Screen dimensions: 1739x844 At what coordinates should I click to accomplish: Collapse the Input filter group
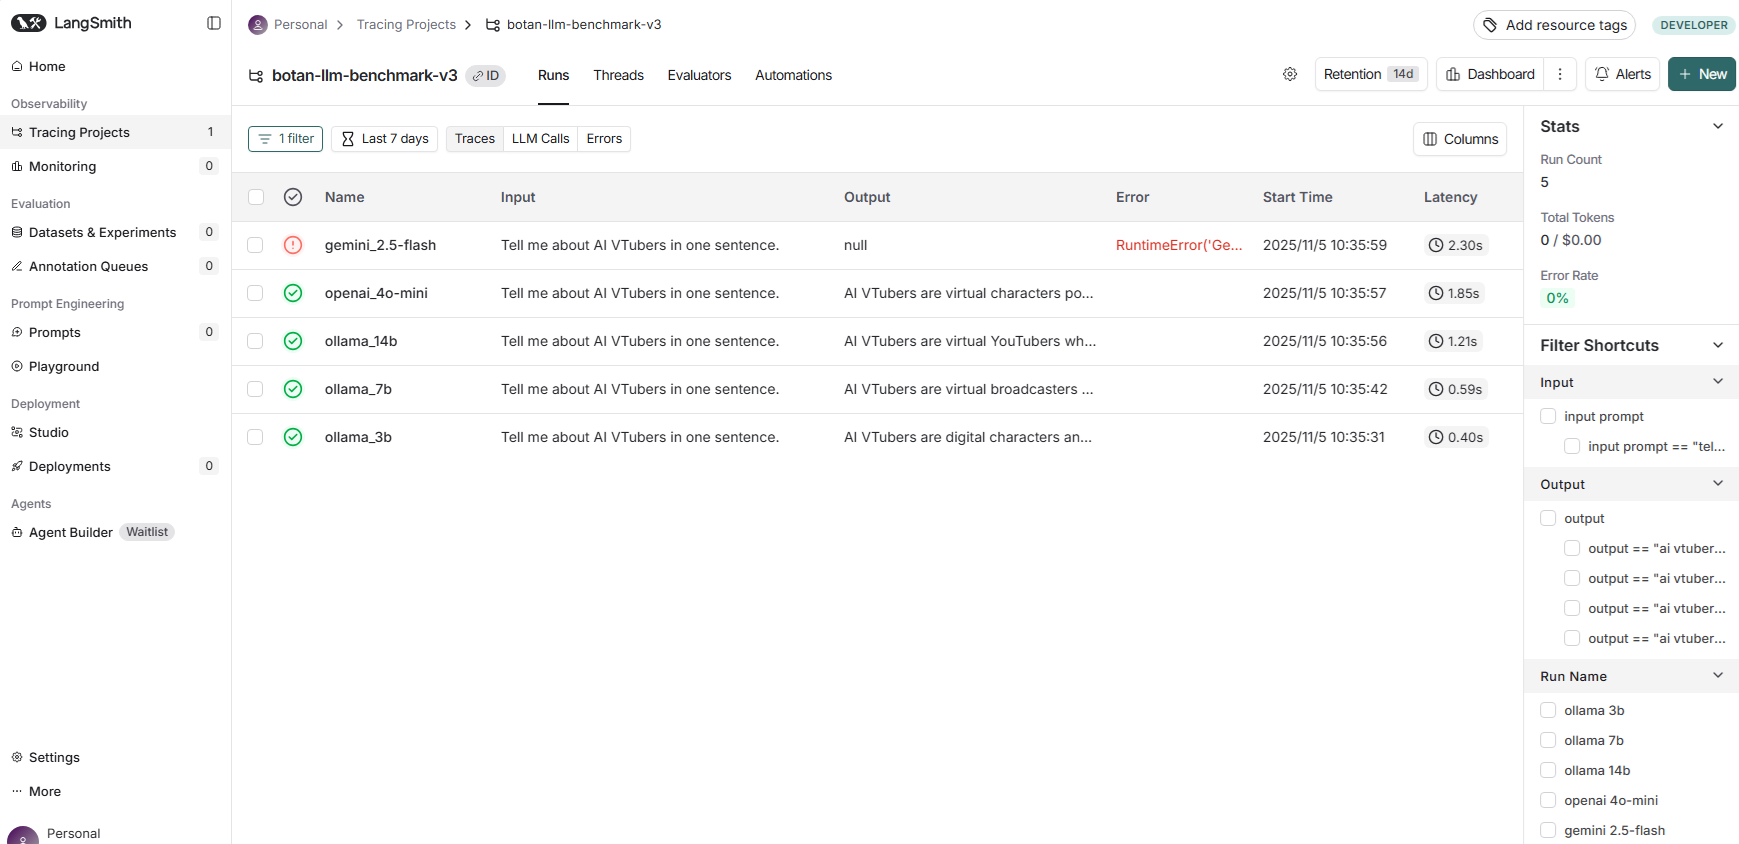(x=1718, y=381)
